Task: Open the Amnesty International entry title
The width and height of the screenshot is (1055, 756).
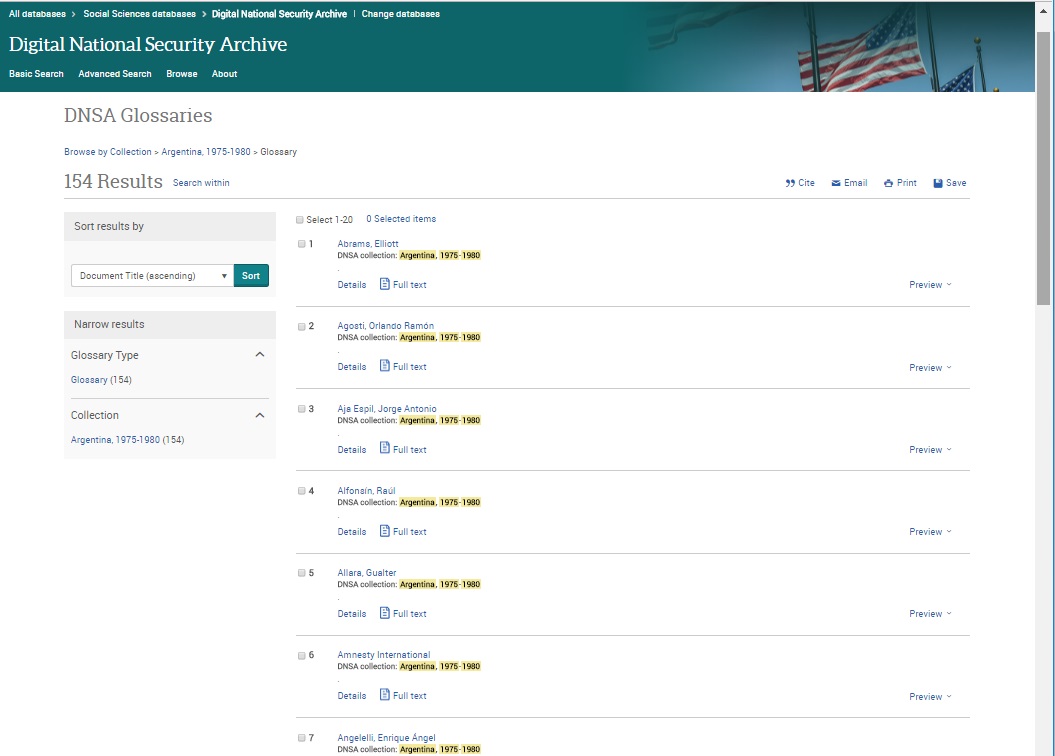Action: 384,654
